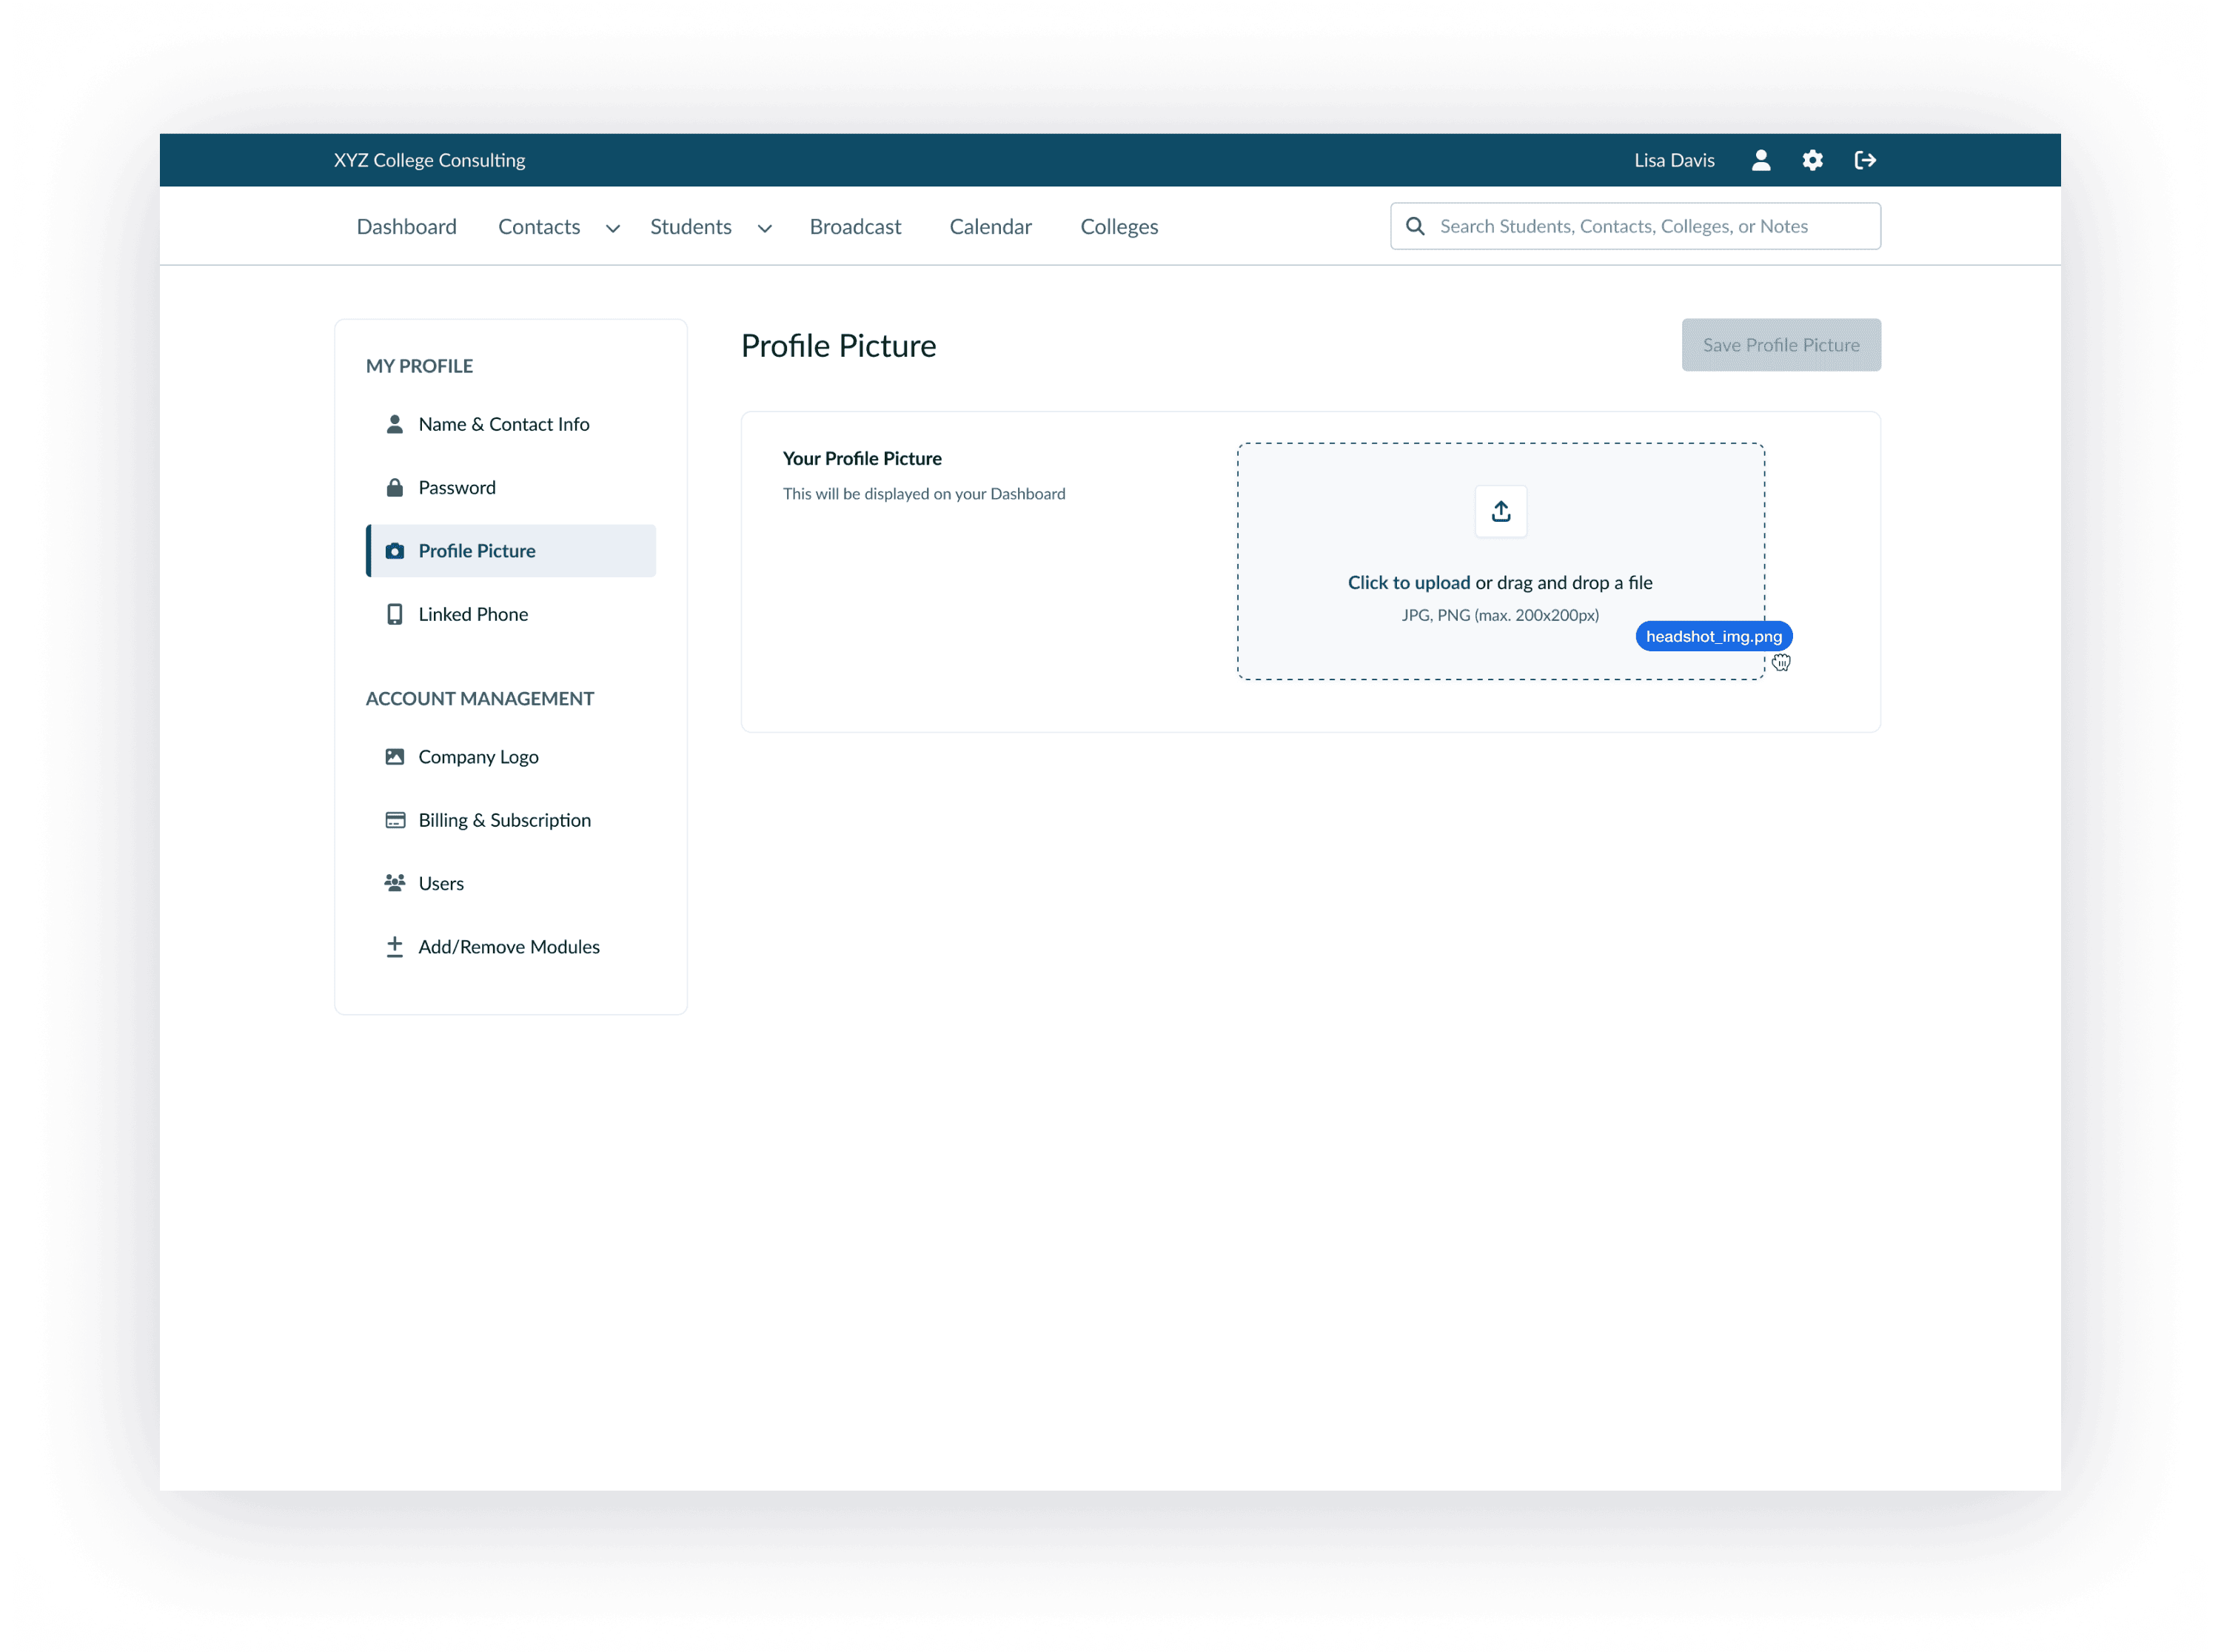2221x1652 pixels.
Task: Click the user profile icon in header
Action: 1761,160
